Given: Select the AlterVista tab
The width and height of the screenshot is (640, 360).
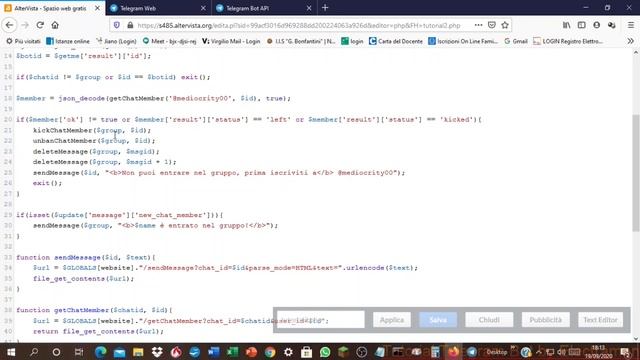Looking at the screenshot, I should click(x=52, y=8).
